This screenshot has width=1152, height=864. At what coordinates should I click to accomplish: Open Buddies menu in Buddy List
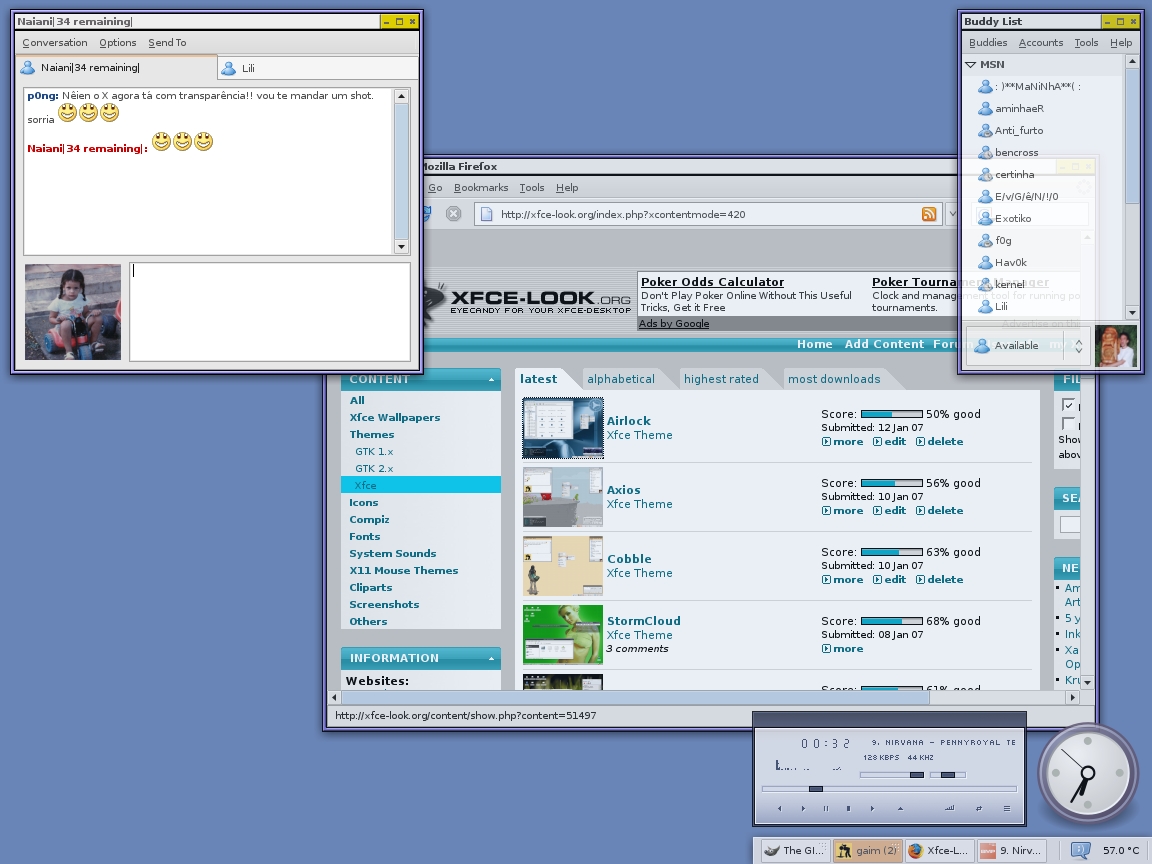[987, 43]
